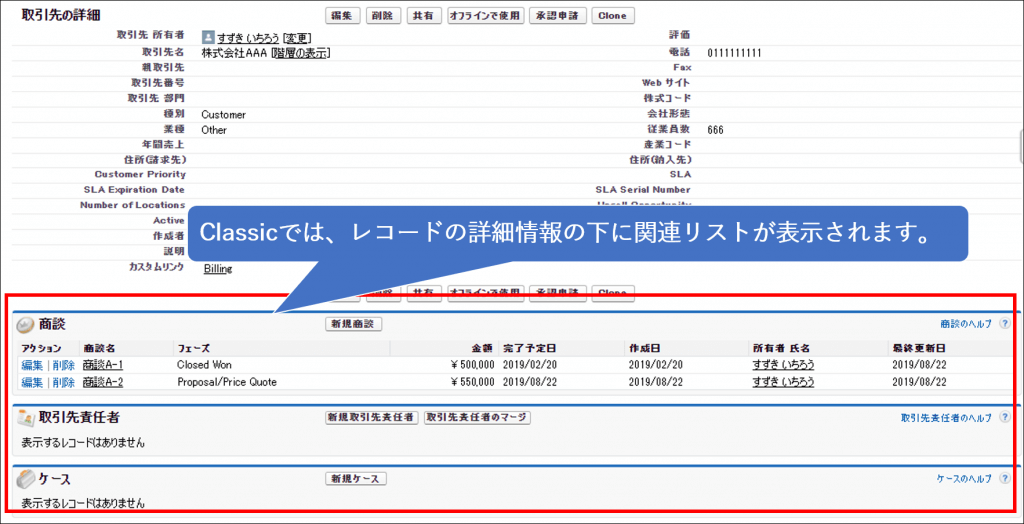Image resolution: width=1024 pixels, height=524 pixels.
Task: Click the アクション column header
Action: coord(41,348)
